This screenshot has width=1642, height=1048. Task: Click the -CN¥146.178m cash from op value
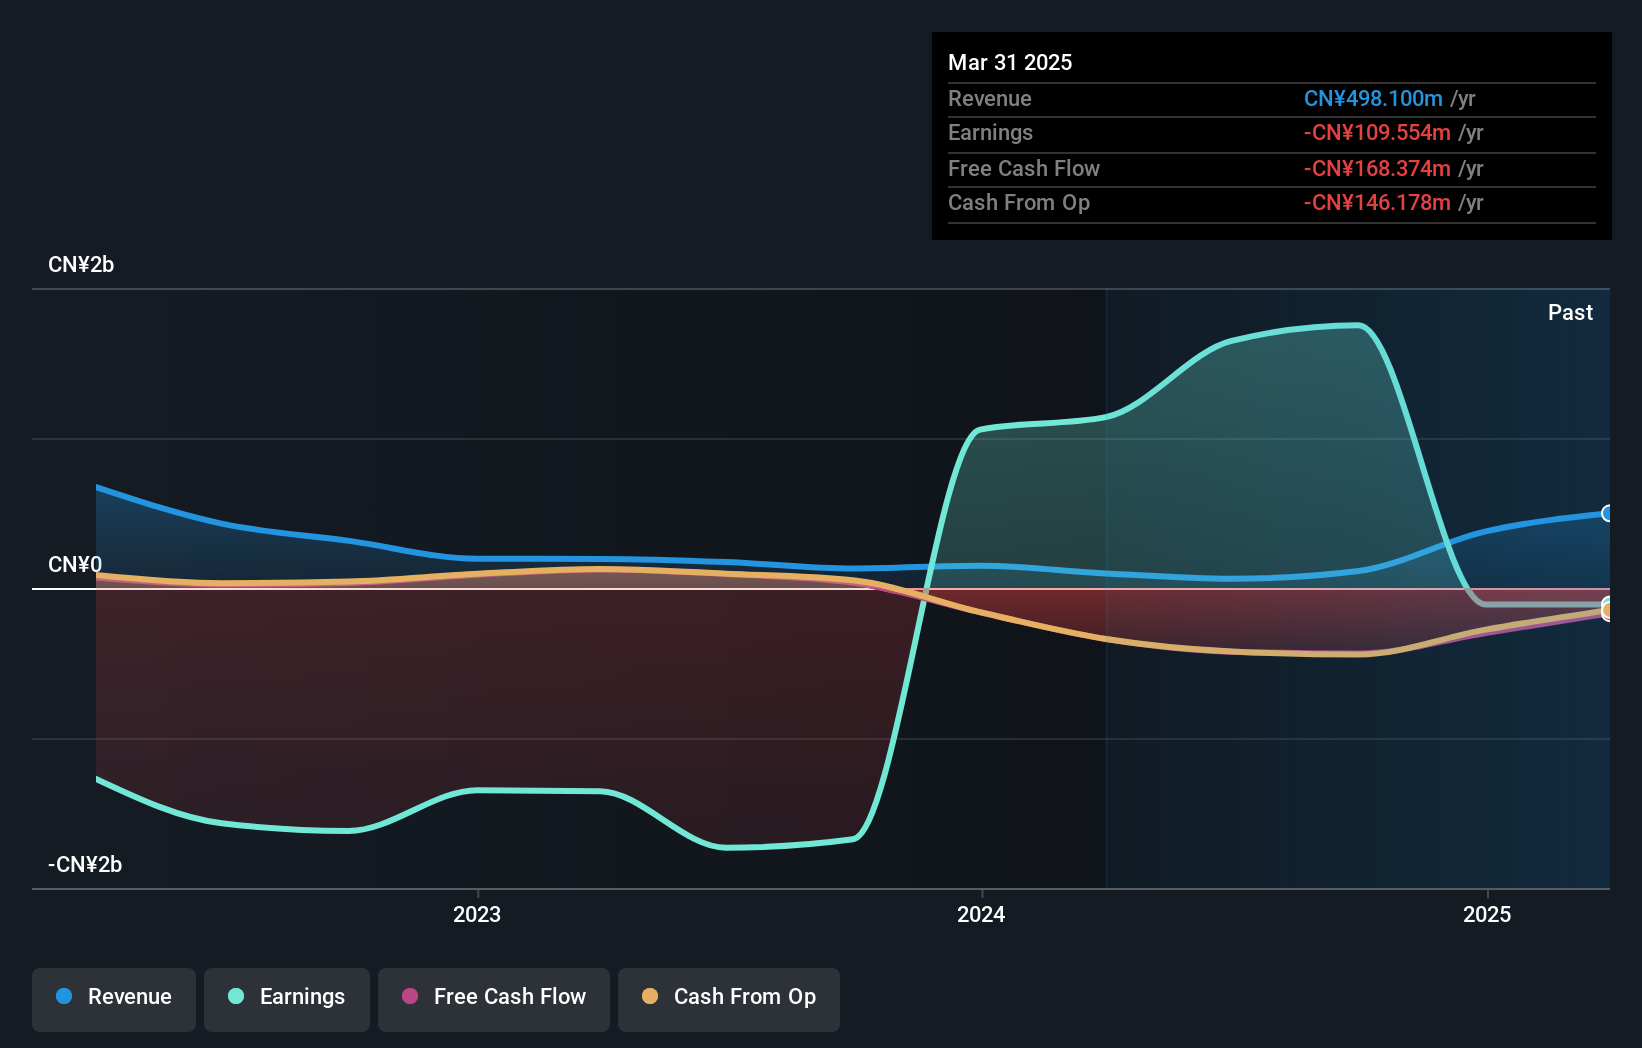pos(1377,202)
